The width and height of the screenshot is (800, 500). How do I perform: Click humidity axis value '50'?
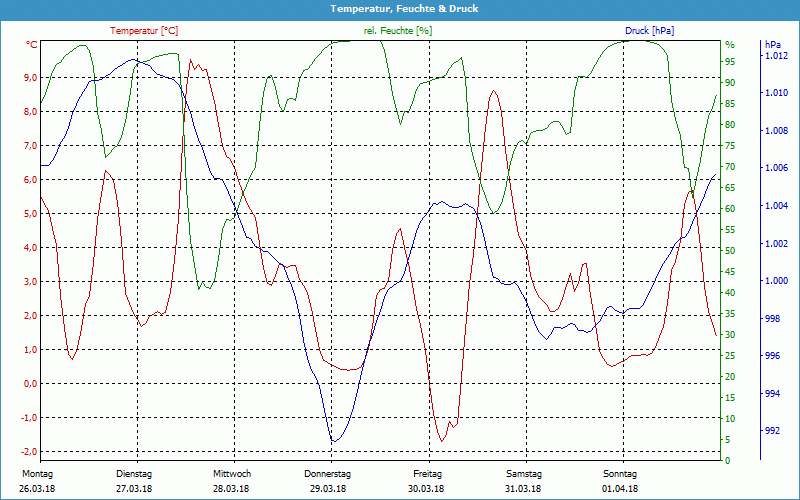(x=730, y=251)
